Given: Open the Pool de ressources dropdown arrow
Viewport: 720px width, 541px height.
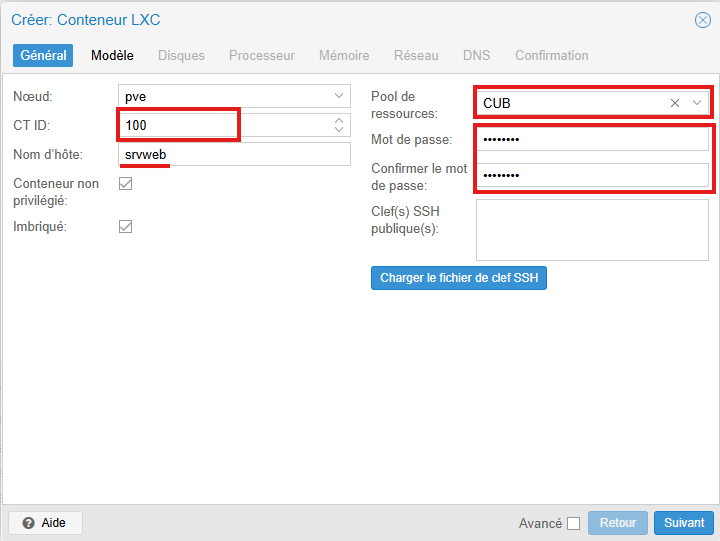Looking at the screenshot, I should coord(697,103).
